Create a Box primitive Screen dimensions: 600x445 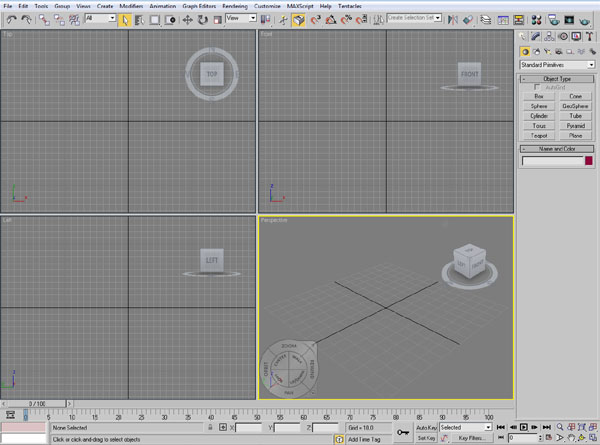click(539, 96)
